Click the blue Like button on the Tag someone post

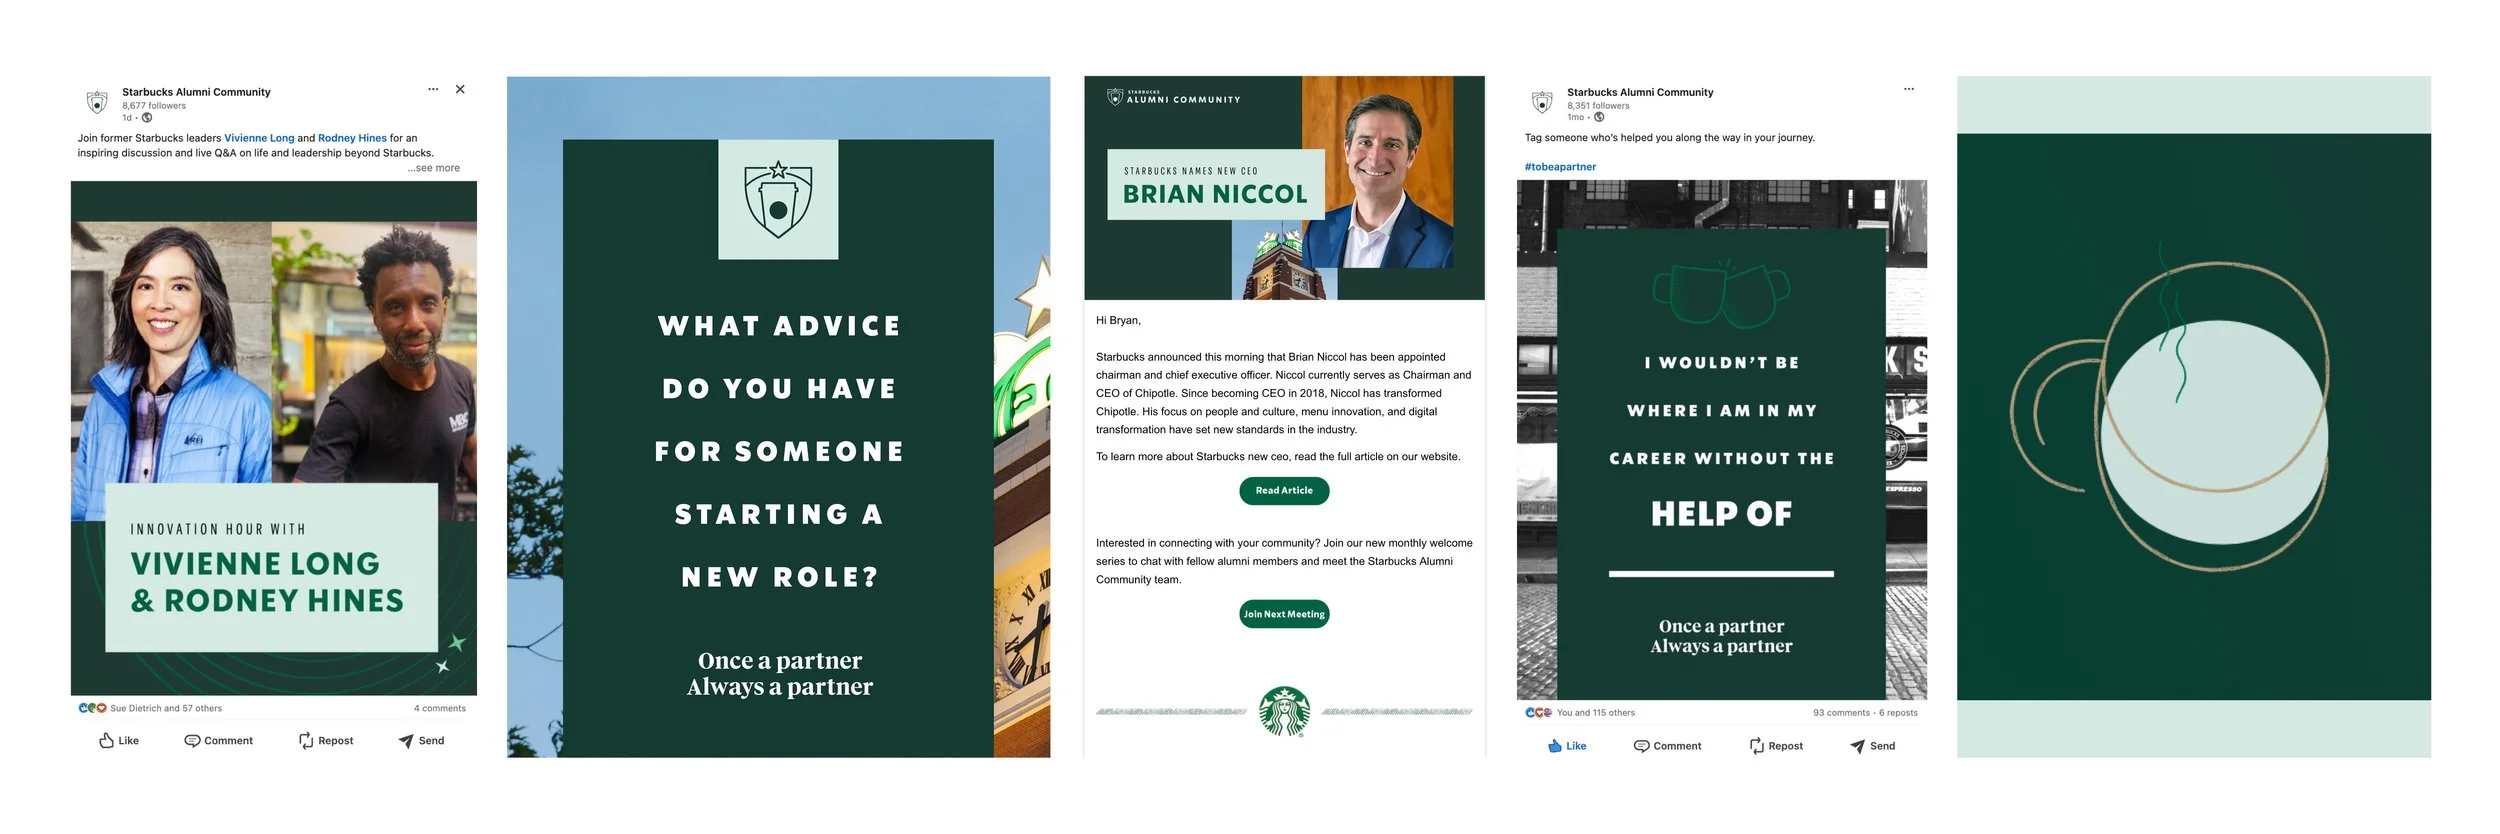tap(1566, 746)
